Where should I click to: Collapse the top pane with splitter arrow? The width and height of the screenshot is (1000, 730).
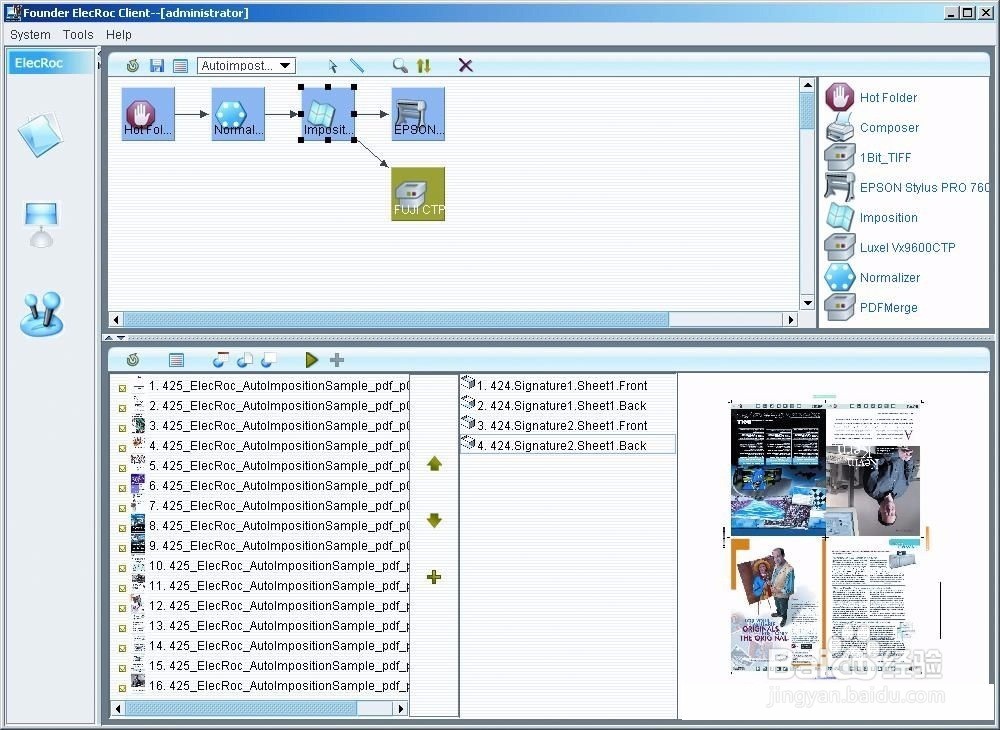108,338
